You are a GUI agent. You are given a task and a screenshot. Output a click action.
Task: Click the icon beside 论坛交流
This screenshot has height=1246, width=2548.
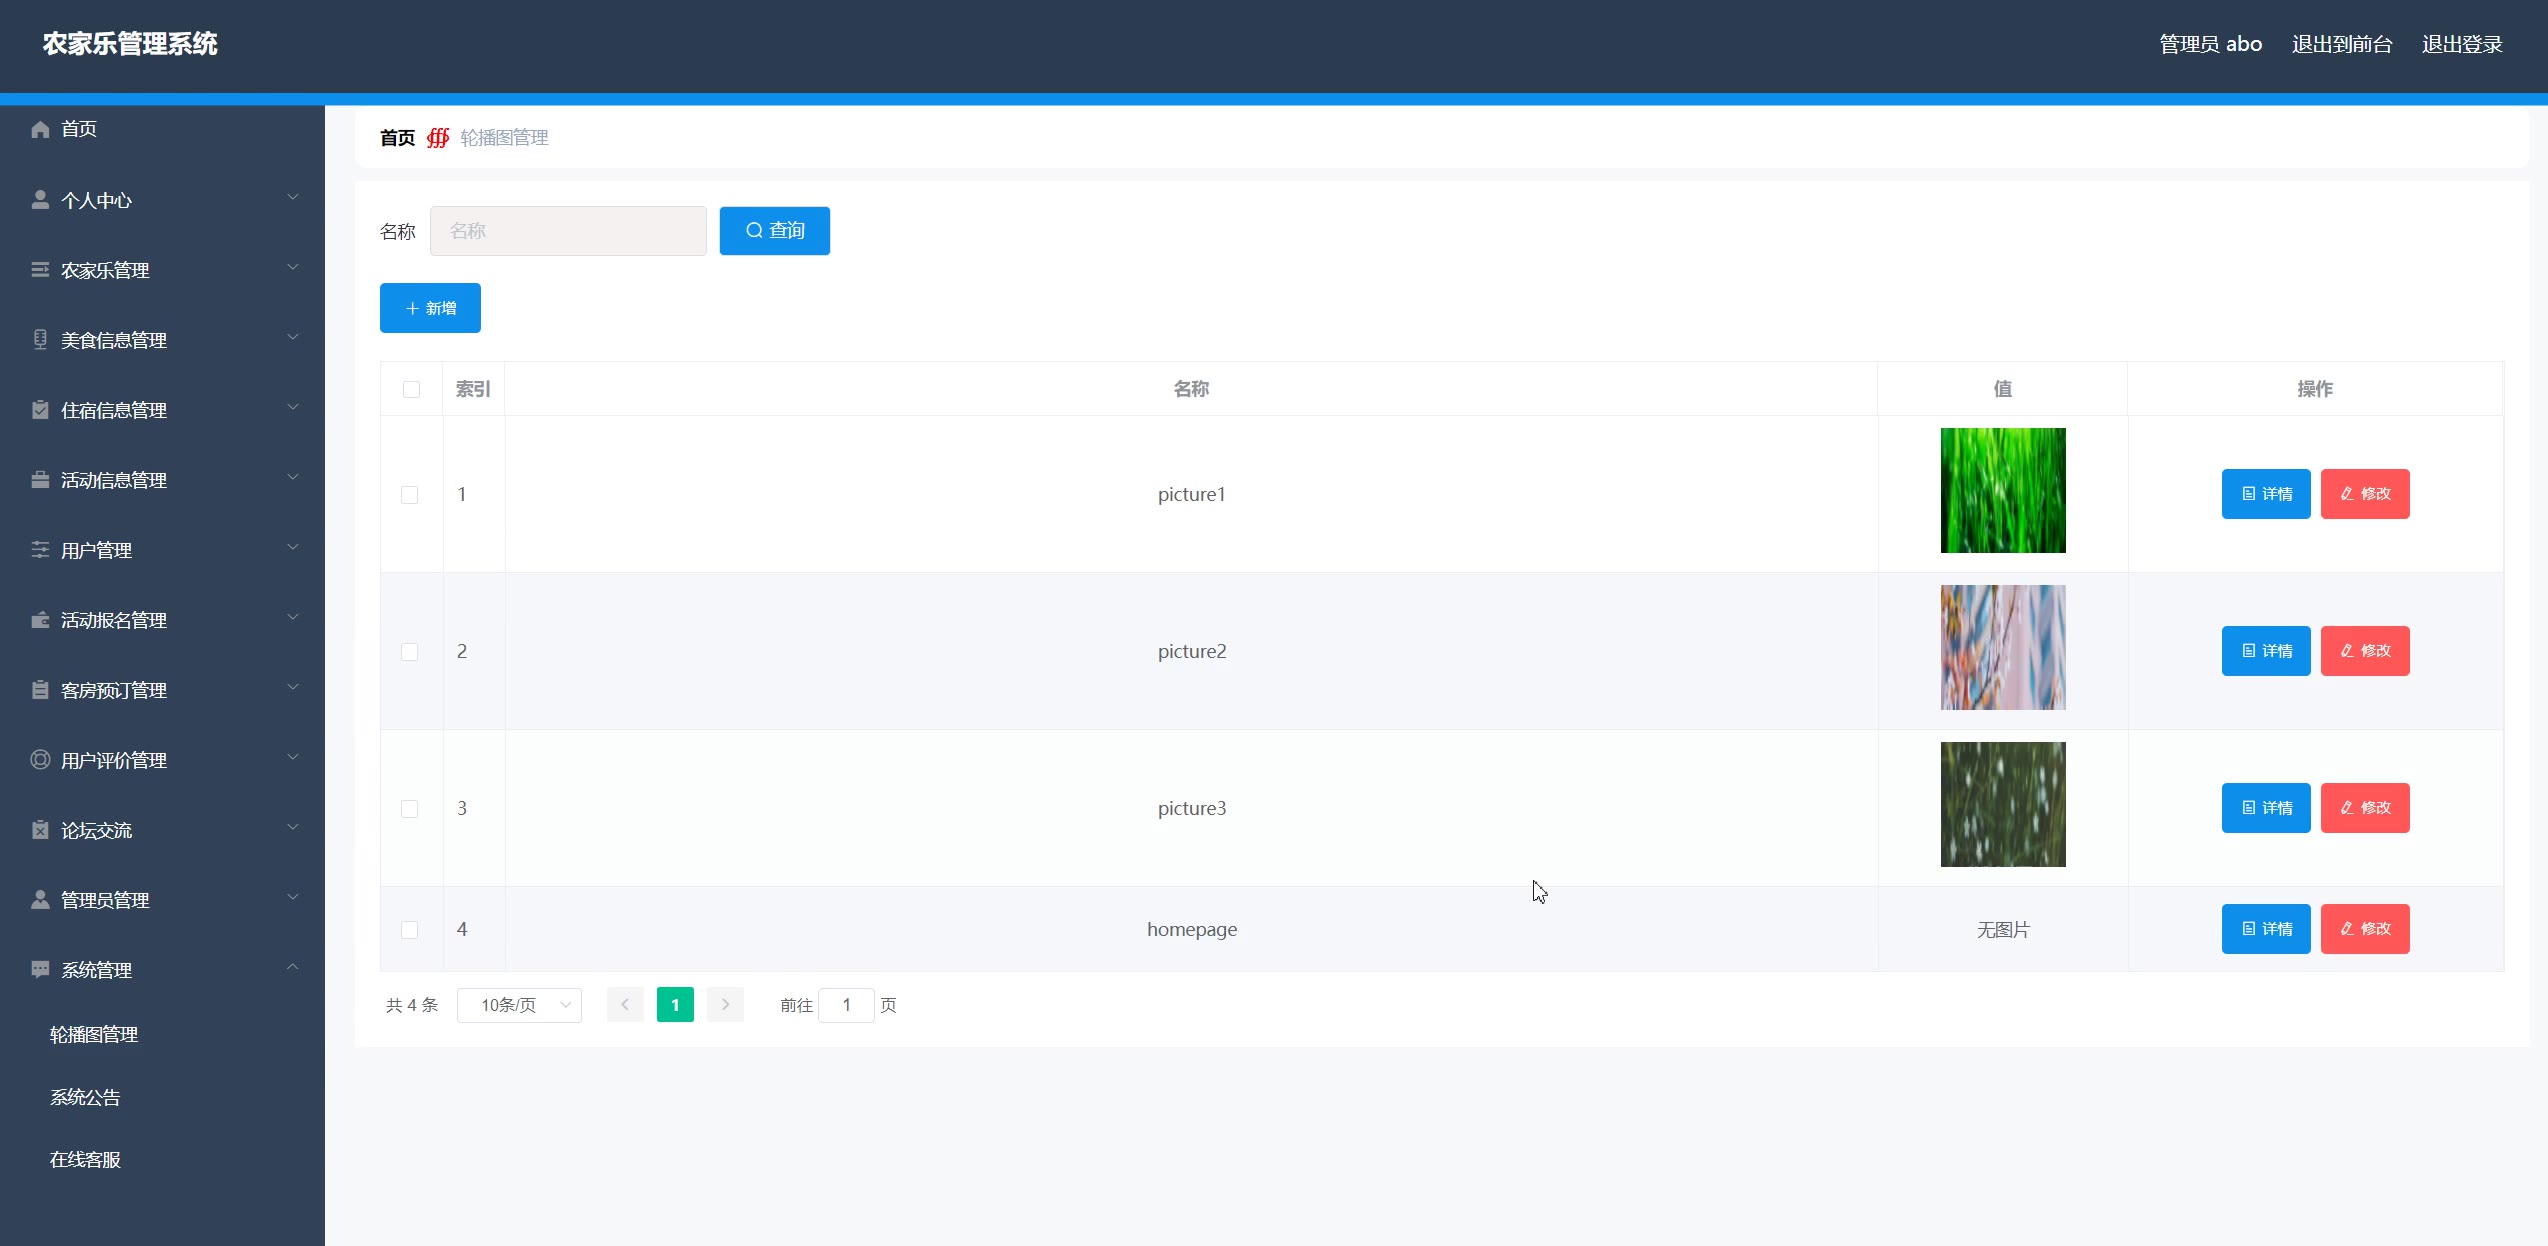click(x=40, y=829)
